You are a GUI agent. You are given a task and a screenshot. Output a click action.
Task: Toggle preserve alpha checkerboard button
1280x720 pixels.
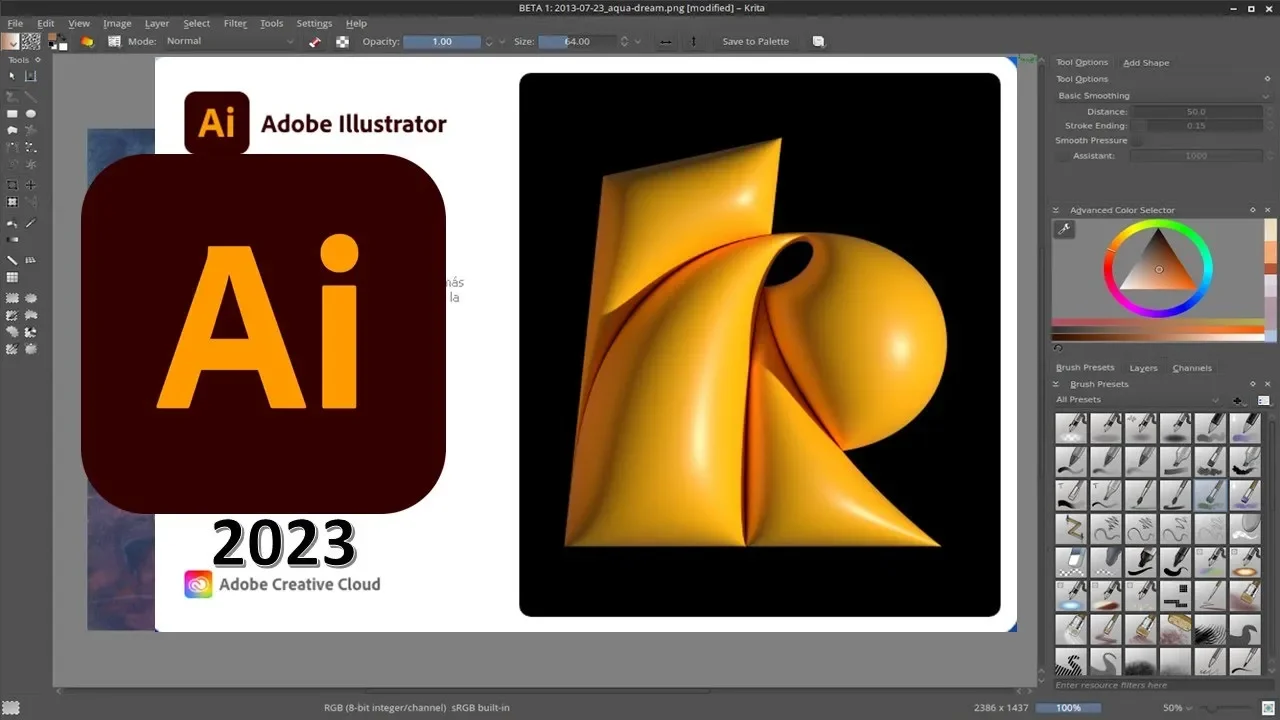(342, 42)
